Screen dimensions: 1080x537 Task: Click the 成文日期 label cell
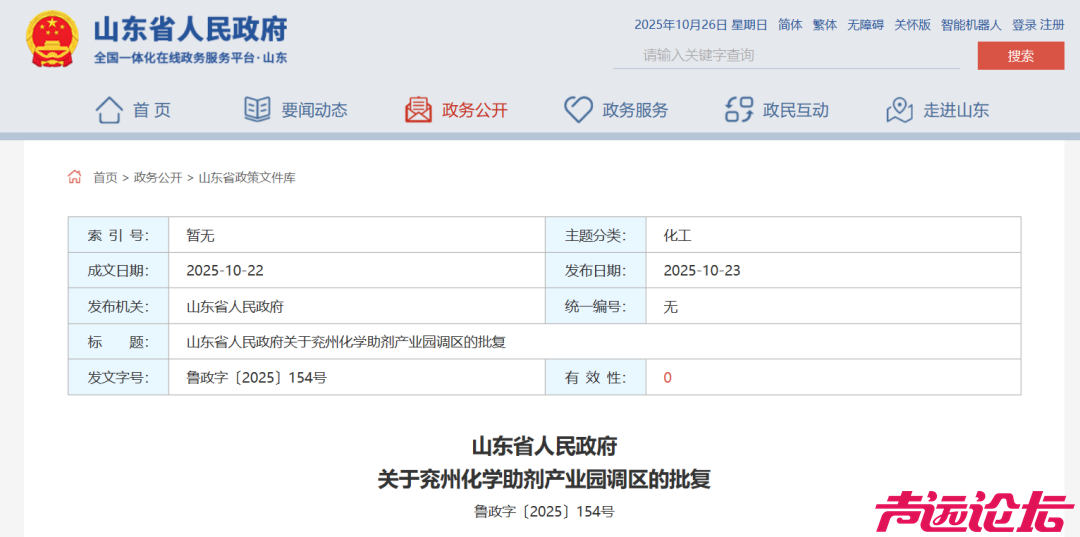(x=118, y=271)
